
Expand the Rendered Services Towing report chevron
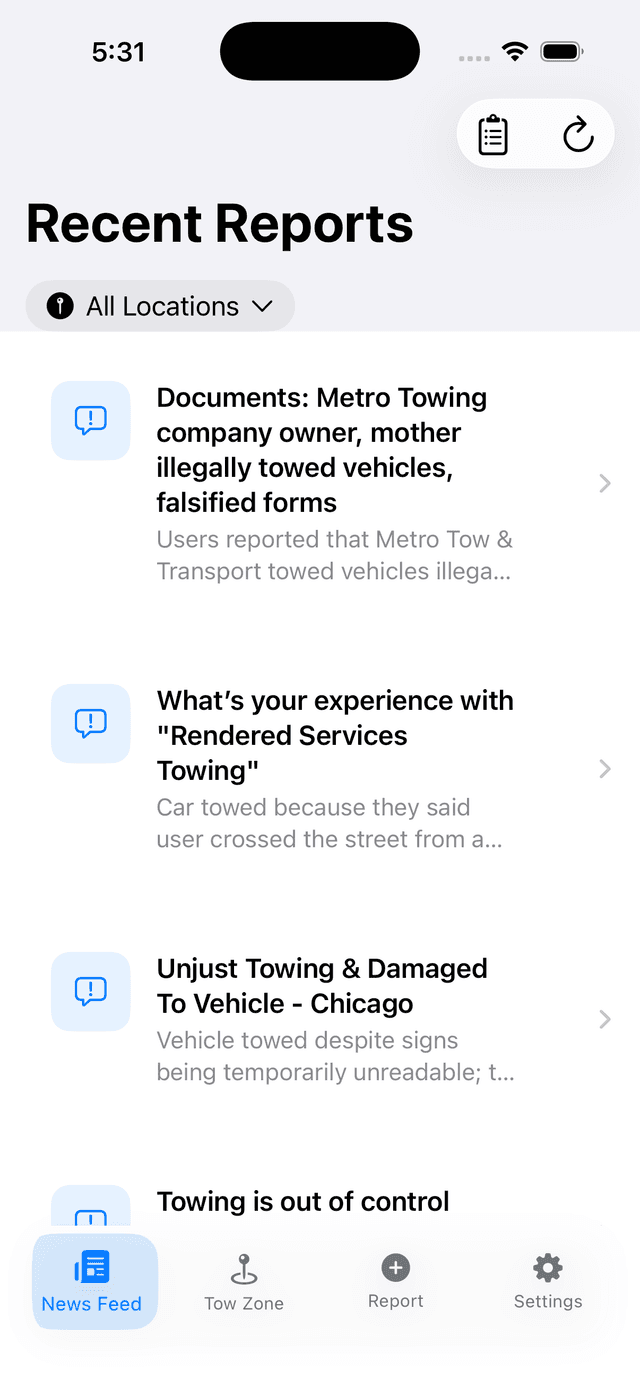(x=604, y=769)
